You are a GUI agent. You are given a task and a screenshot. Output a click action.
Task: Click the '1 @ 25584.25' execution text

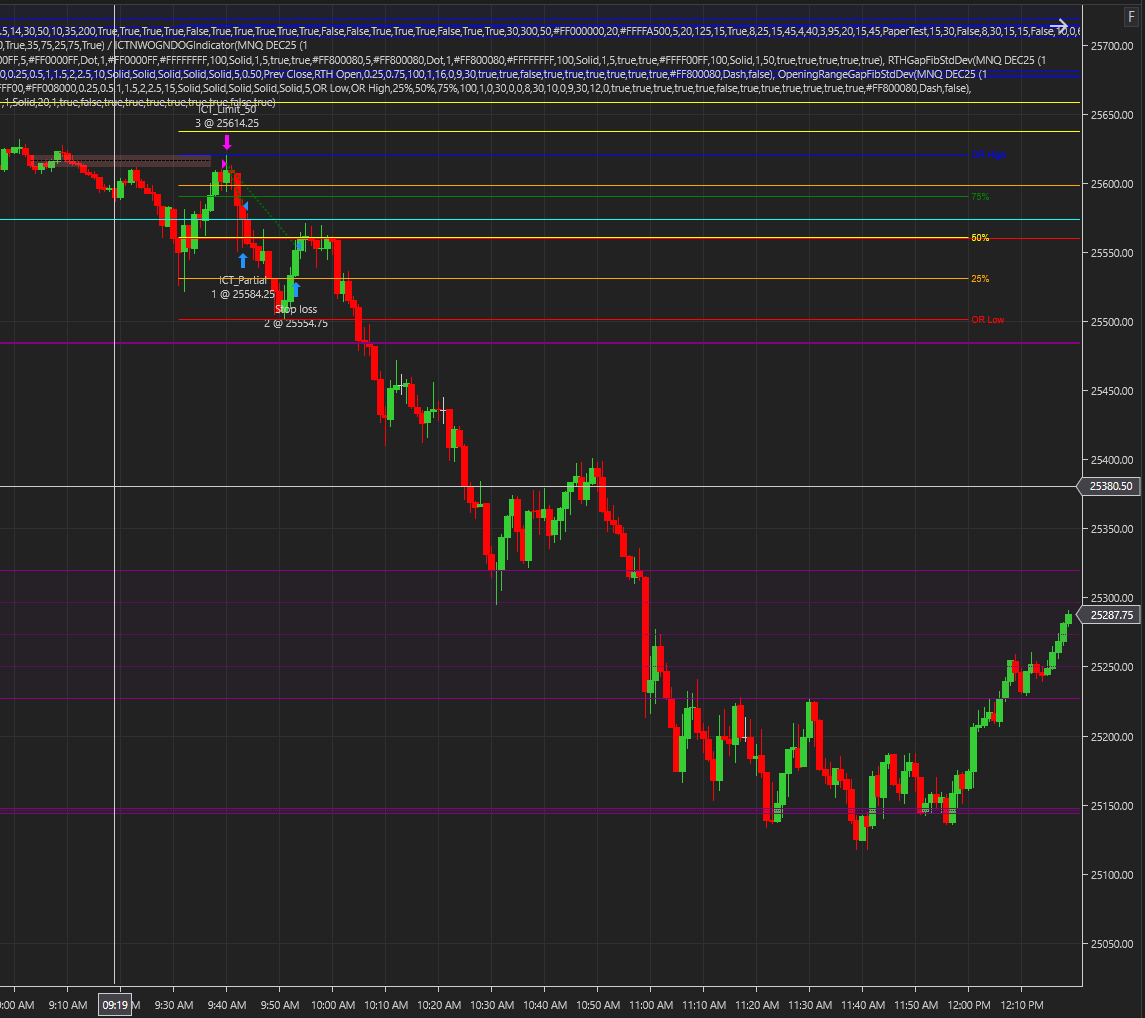pyautogui.click(x=243, y=294)
